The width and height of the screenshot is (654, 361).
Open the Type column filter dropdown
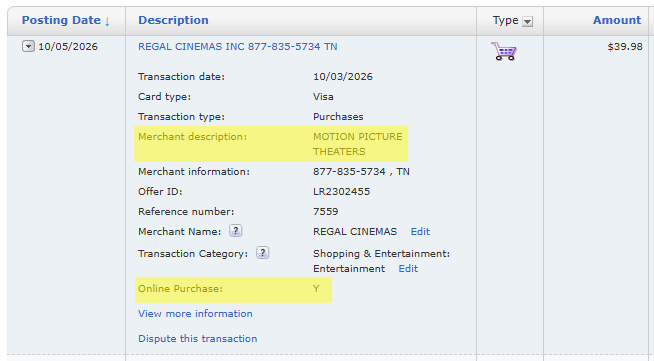pyautogui.click(x=528, y=21)
